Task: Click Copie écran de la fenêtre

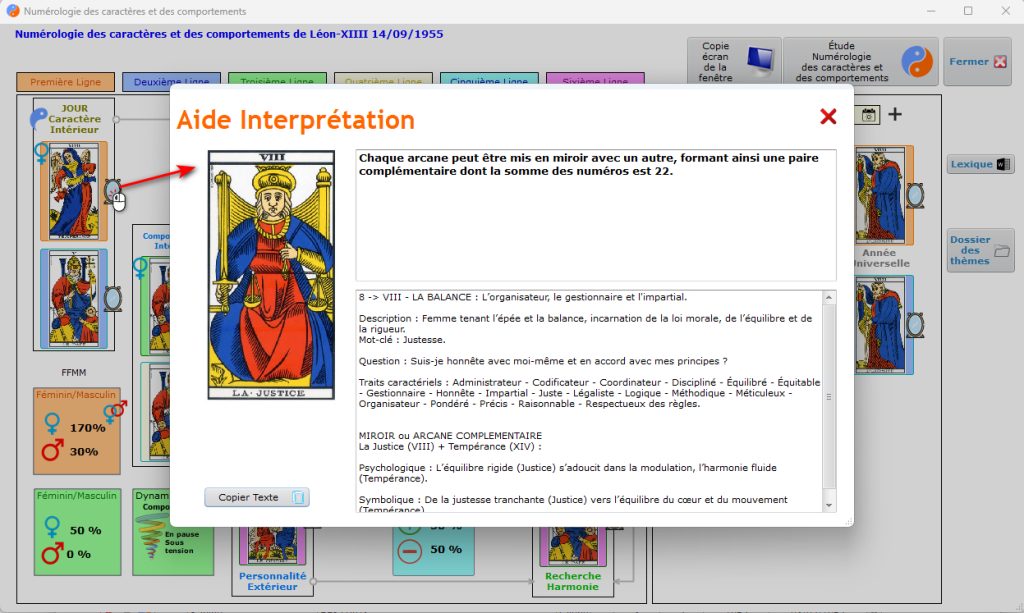Action: 733,62
